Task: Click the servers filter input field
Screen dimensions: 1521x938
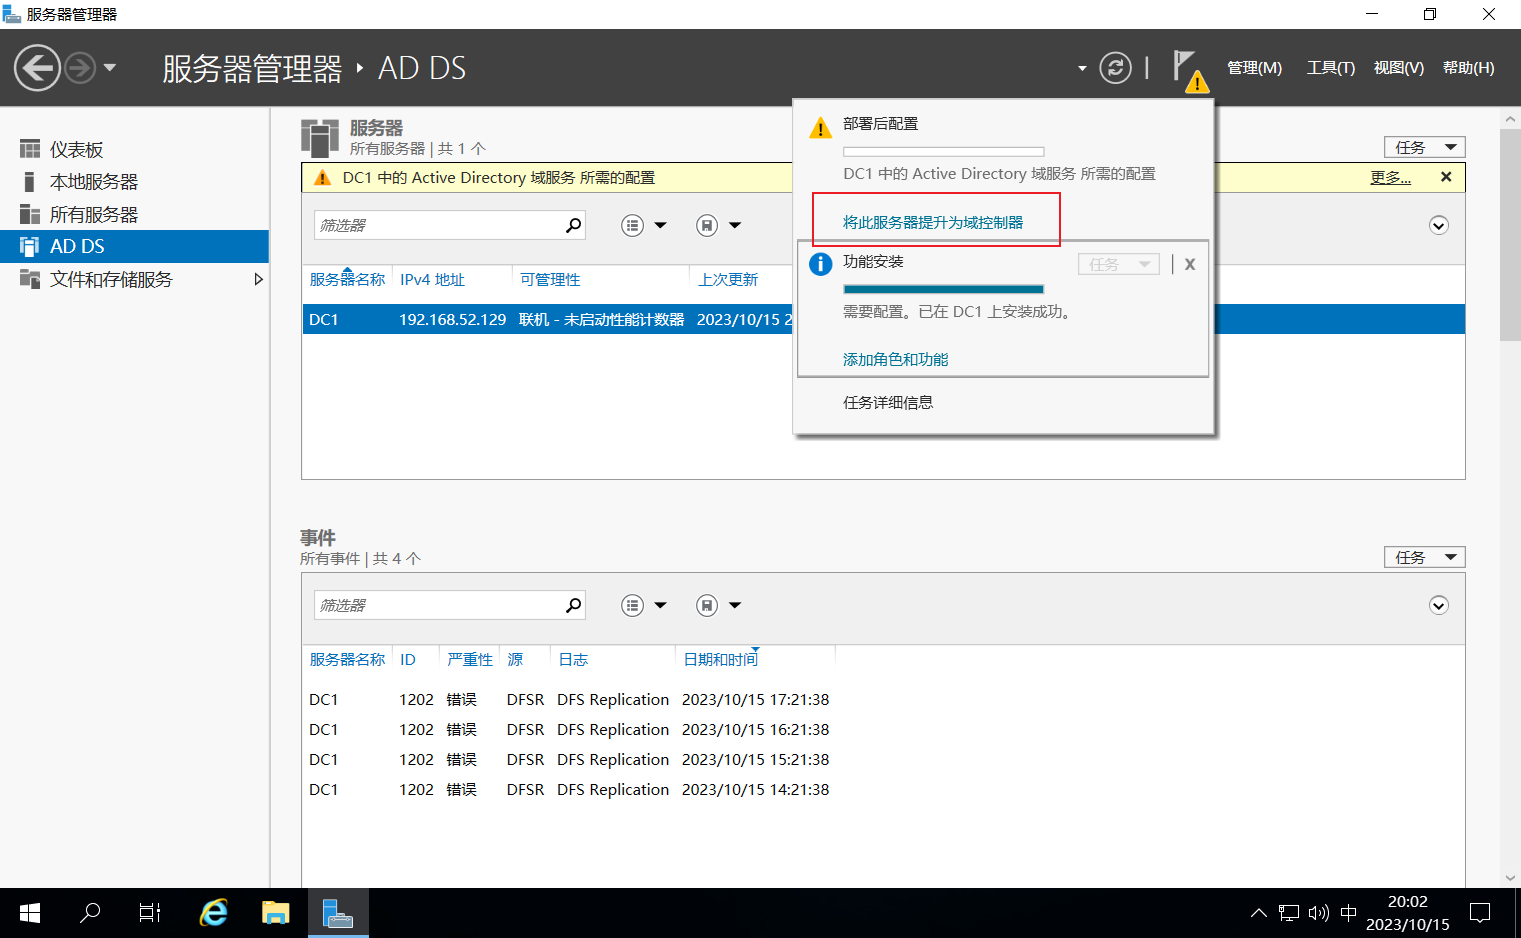Action: tap(439, 225)
